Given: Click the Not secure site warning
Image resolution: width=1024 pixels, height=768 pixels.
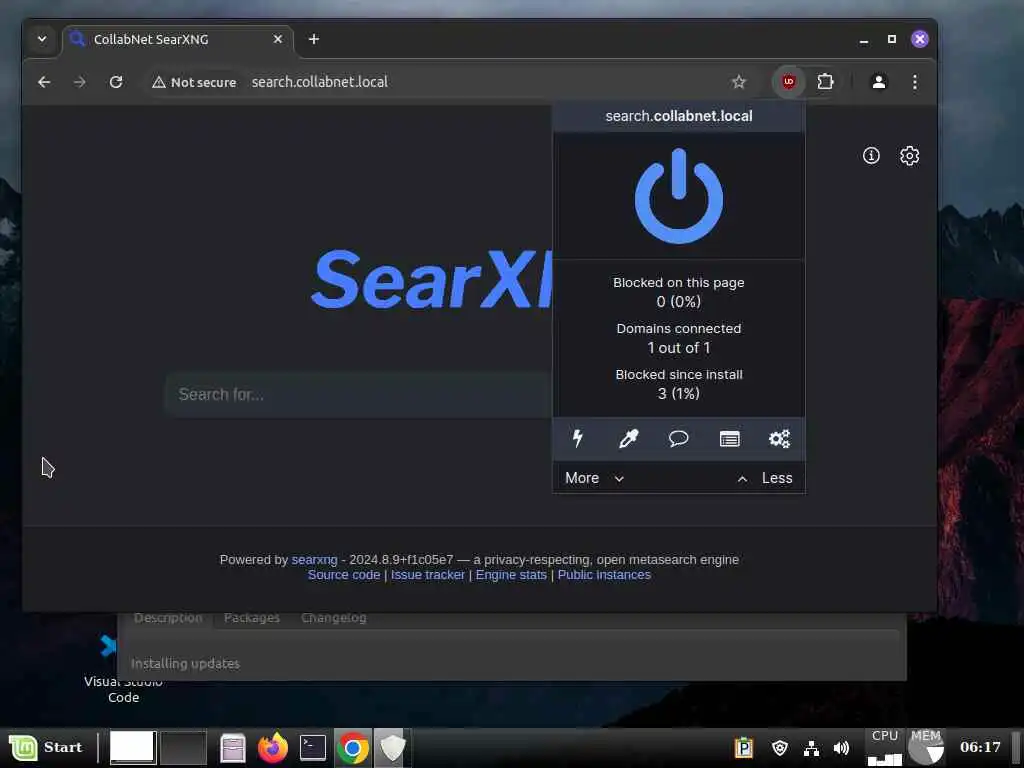Looking at the screenshot, I should click(x=194, y=82).
